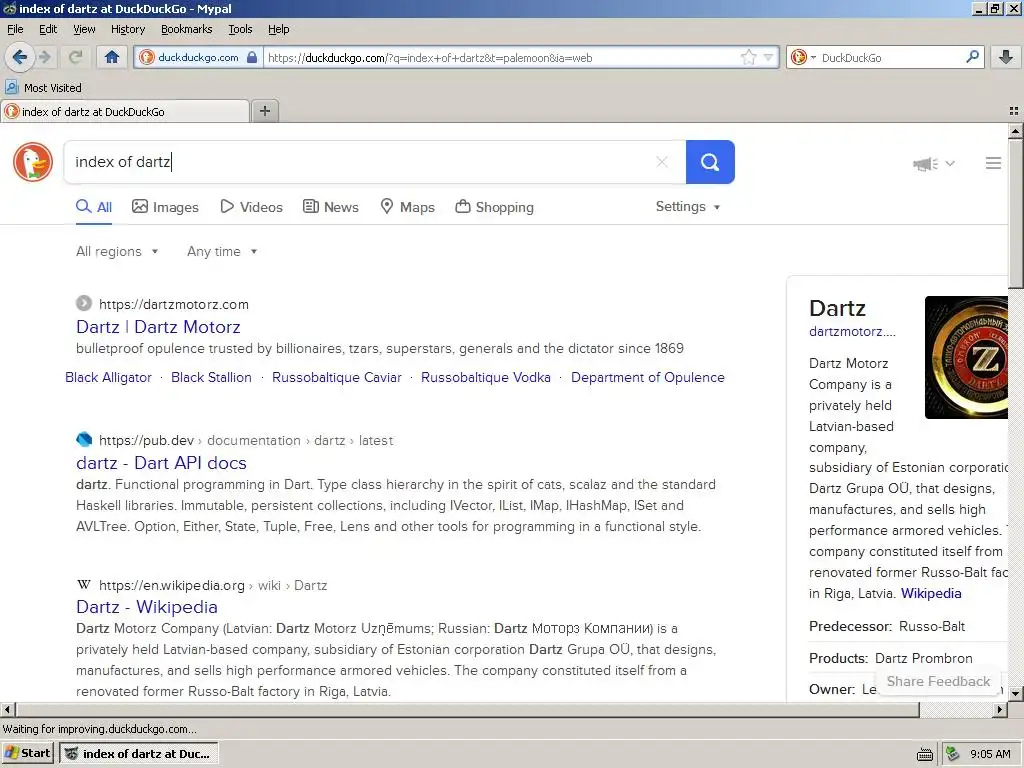The image size is (1024, 768).
Task: Open the Dartz | Dartz Motorz result
Action: [x=158, y=327]
